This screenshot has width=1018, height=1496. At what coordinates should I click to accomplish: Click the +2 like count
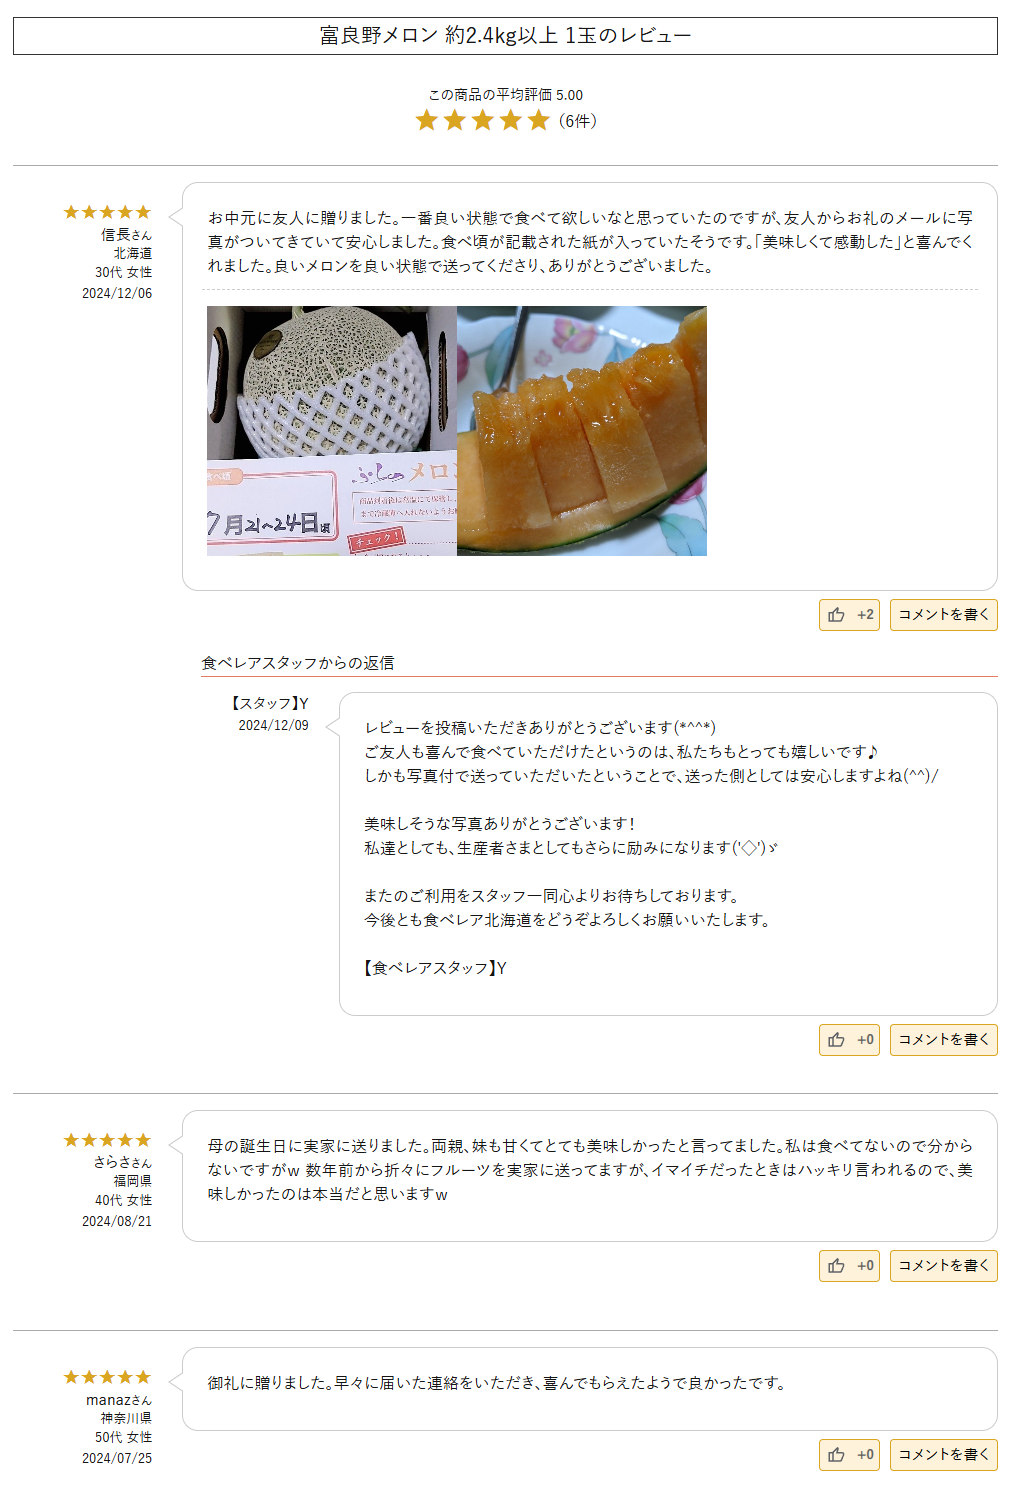(x=865, y=615)
